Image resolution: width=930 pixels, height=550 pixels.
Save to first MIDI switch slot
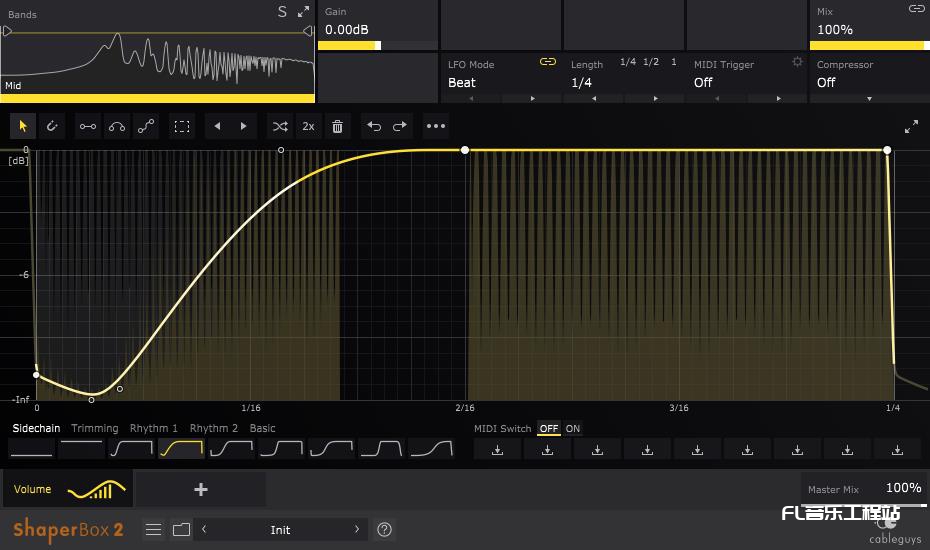pyautogui.click(x=498, y=450)
